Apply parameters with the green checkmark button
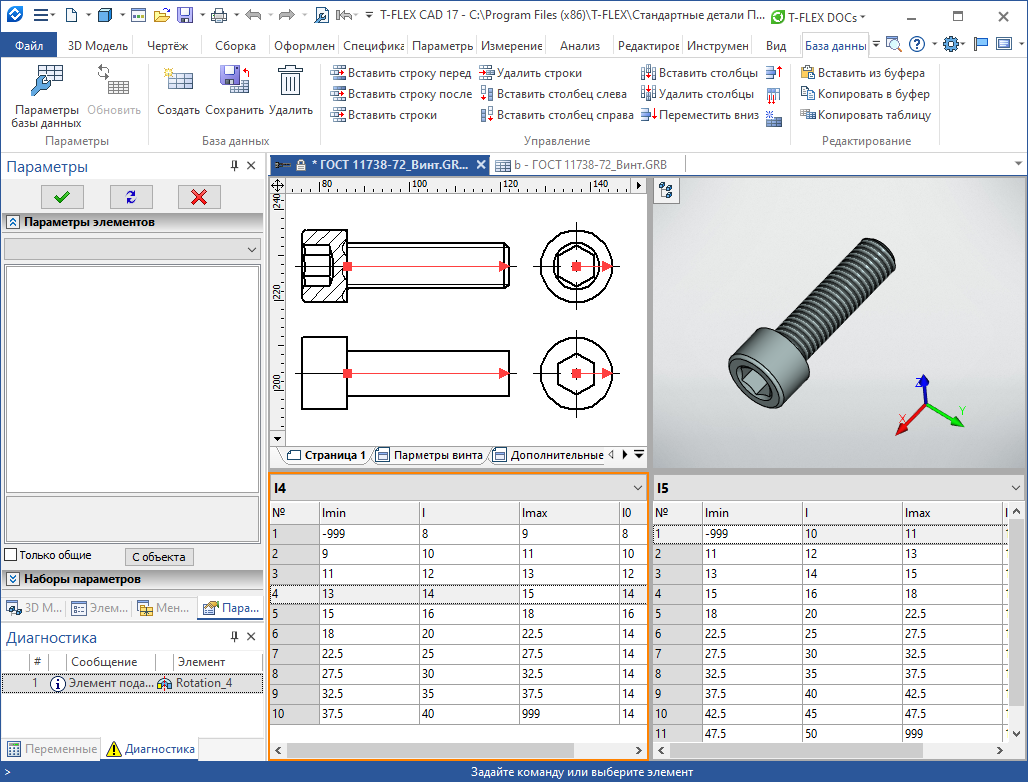 pos(61,196)
